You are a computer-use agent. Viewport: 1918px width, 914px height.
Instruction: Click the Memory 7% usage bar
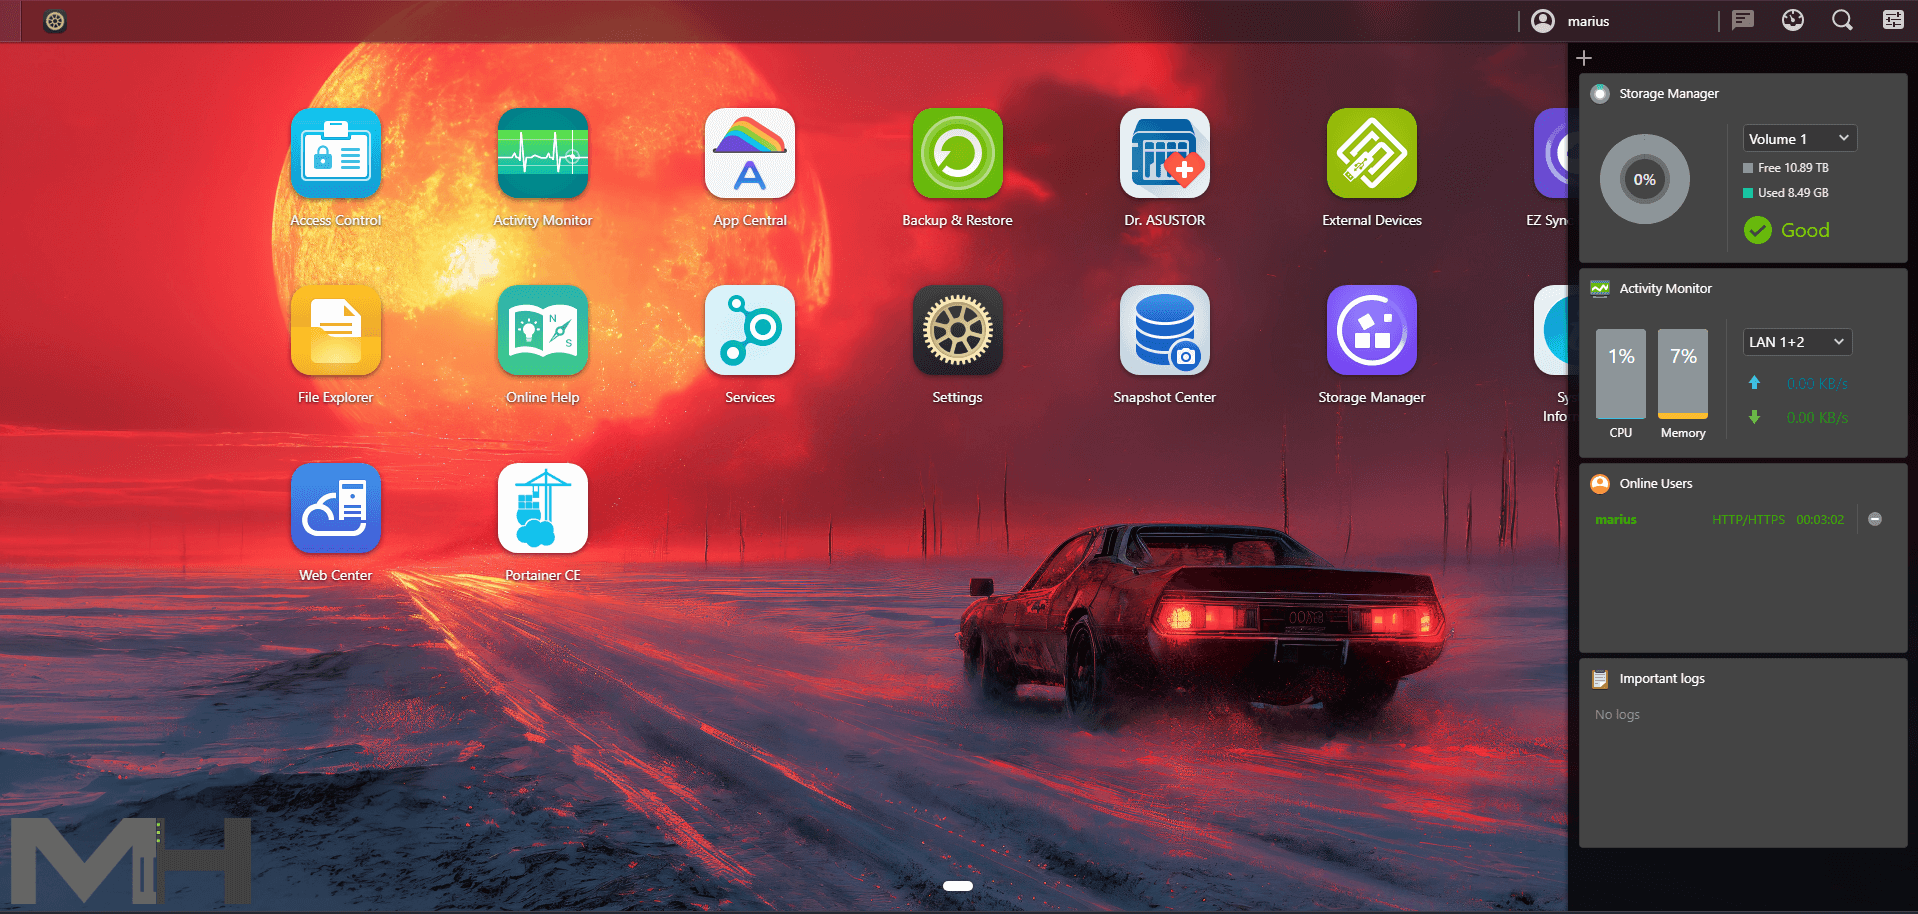tap(1683, 374)
